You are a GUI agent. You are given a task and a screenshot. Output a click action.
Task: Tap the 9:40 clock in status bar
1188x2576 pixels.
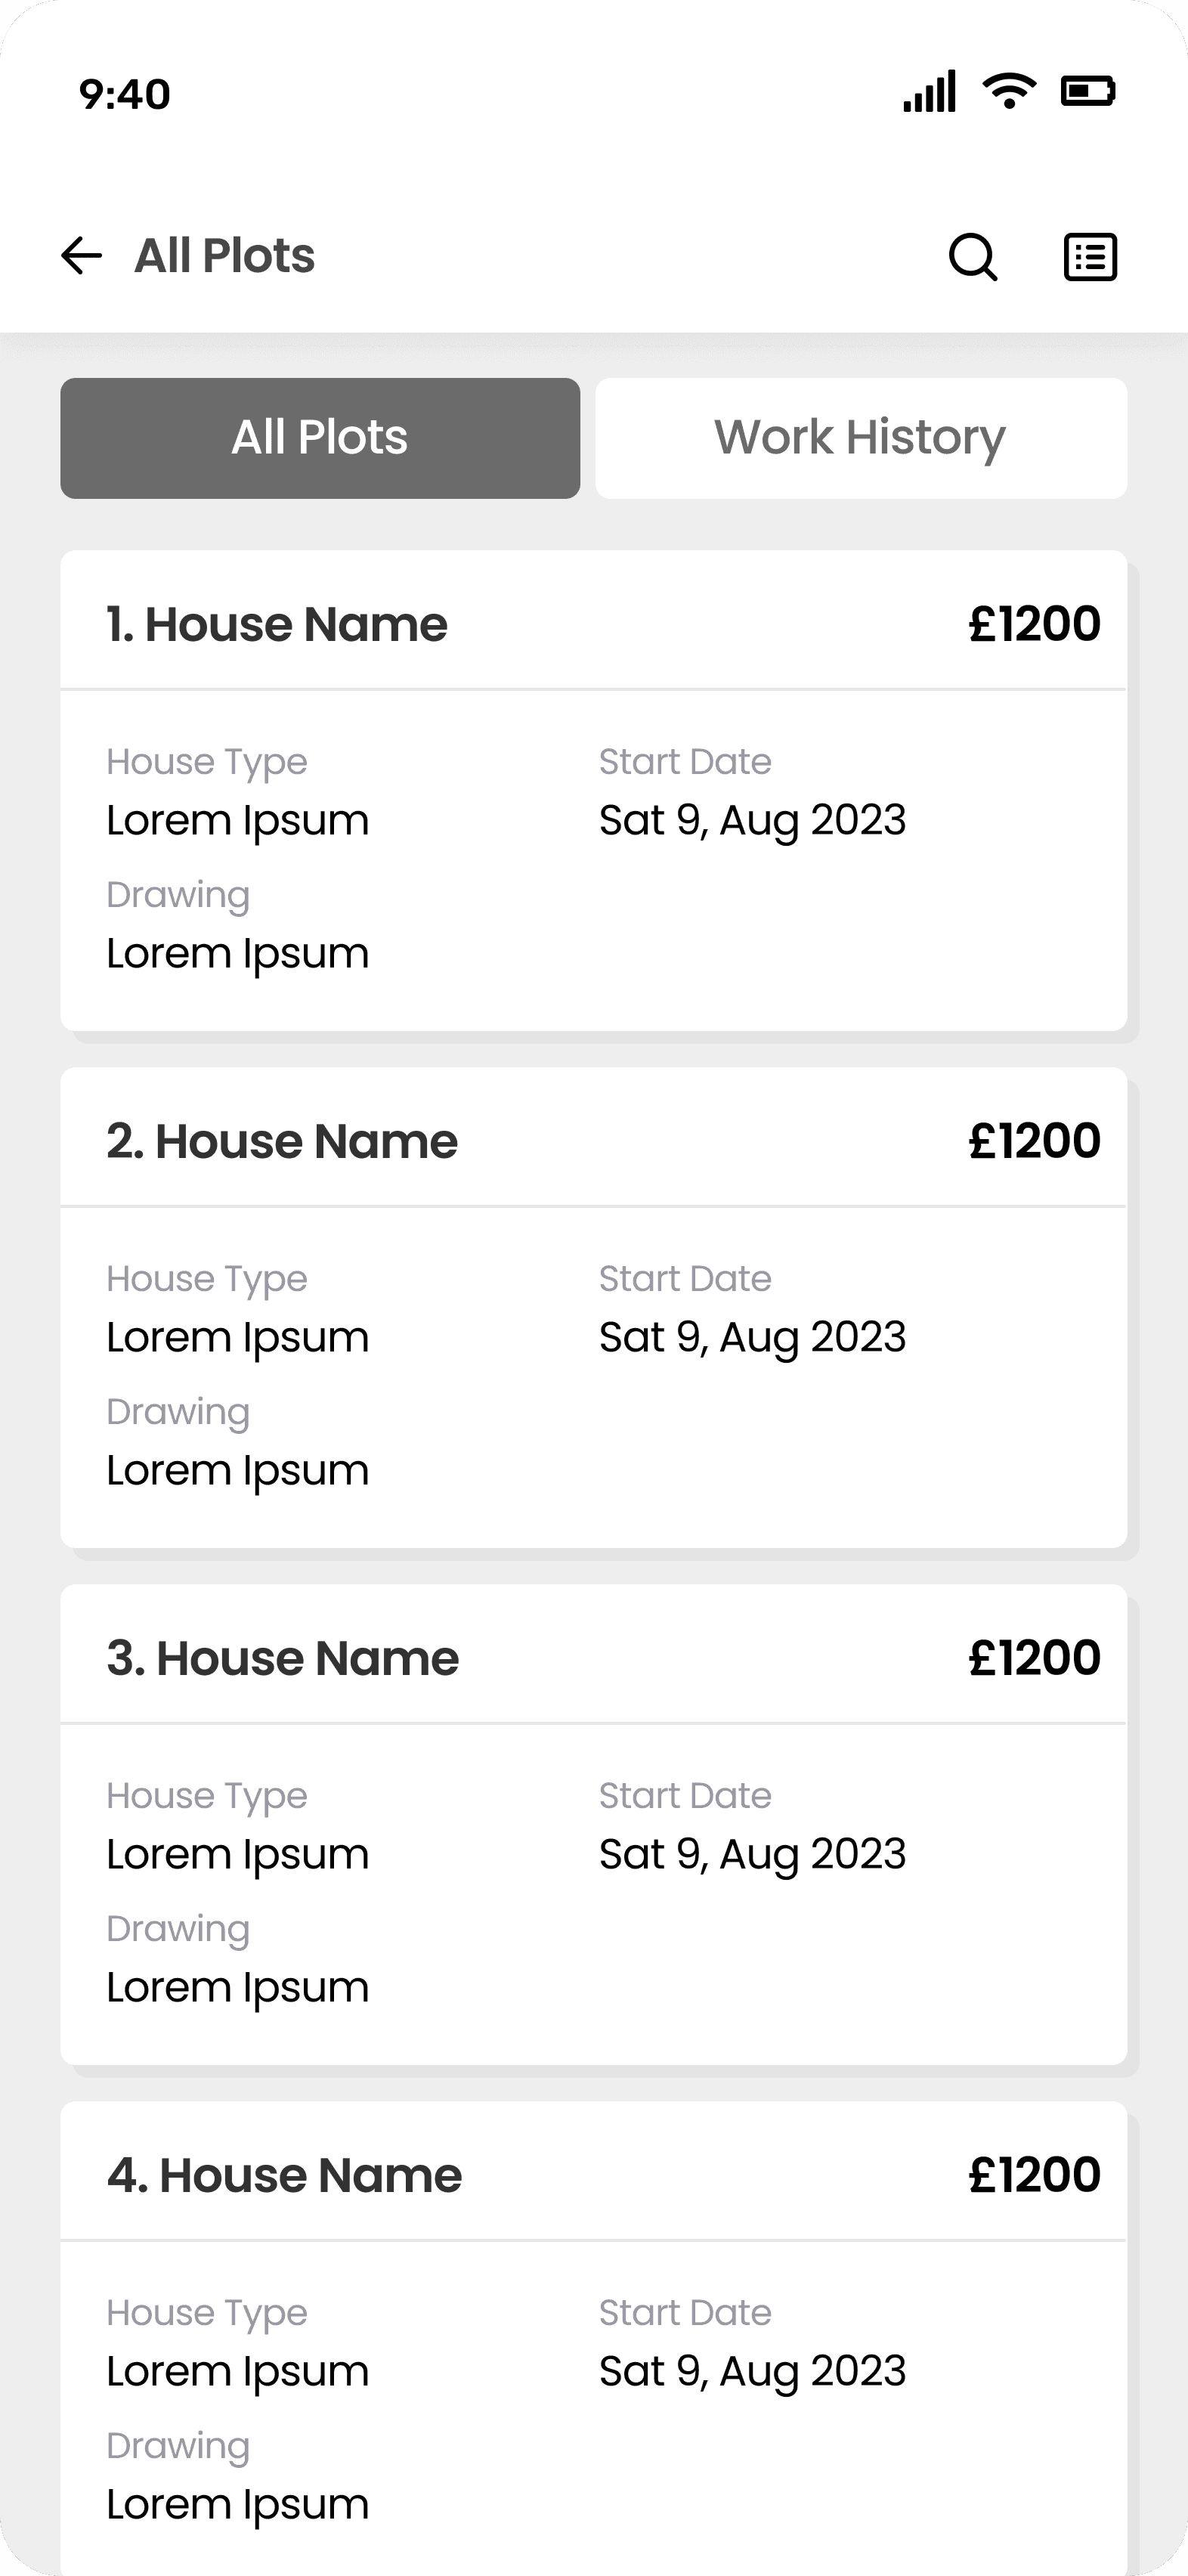click(x=125, y=95)
